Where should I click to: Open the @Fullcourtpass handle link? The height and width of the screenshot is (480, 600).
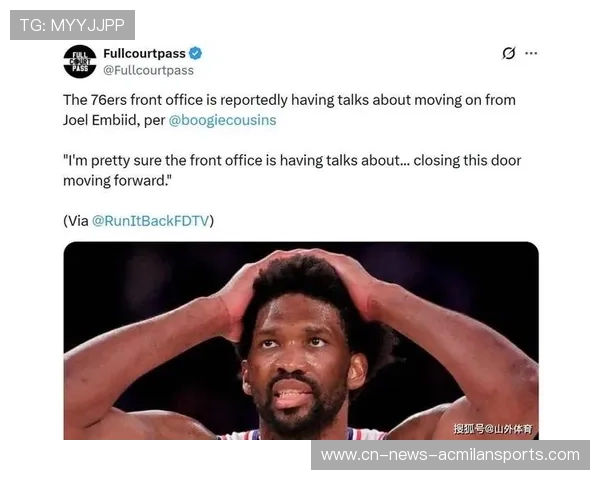click(148, 70)
